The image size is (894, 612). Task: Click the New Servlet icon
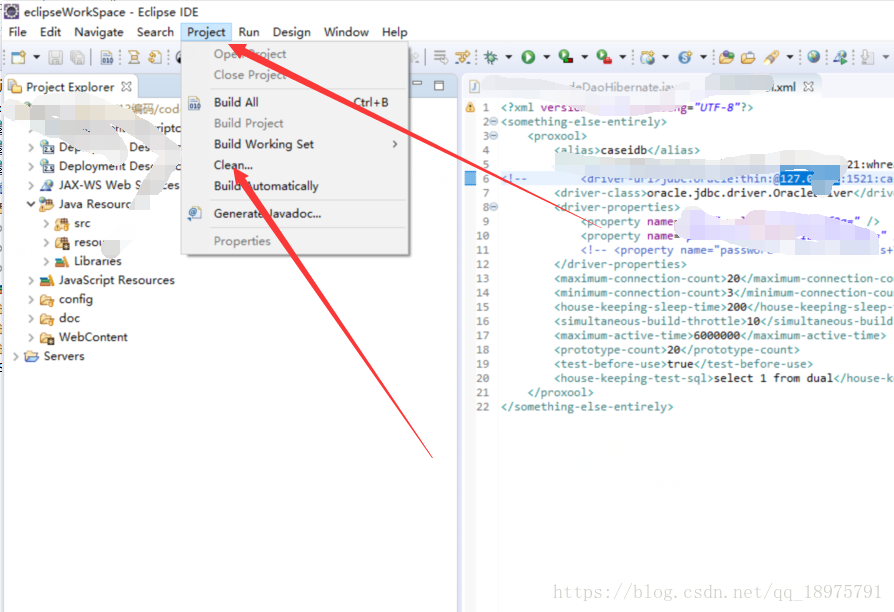pyautogui.click(x=685, y=57)
